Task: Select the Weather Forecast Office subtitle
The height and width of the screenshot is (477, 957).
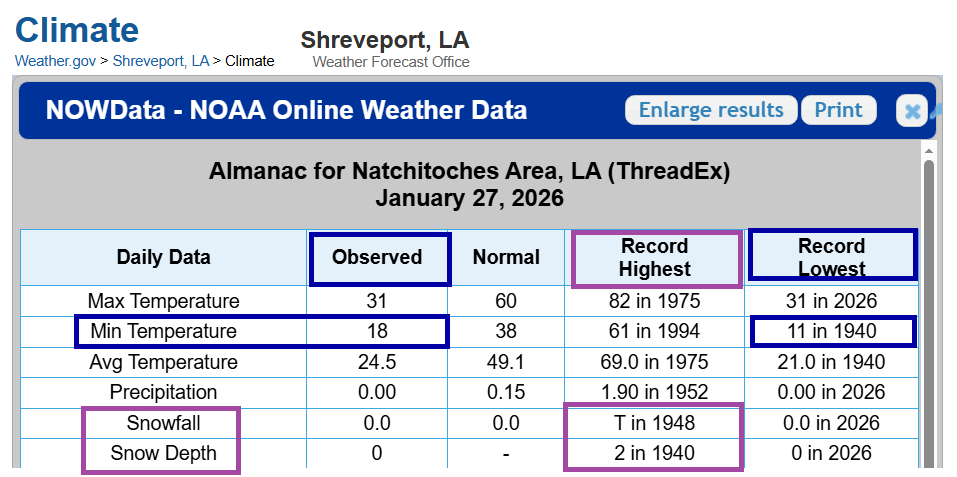Action: click(x=391, y=62)
